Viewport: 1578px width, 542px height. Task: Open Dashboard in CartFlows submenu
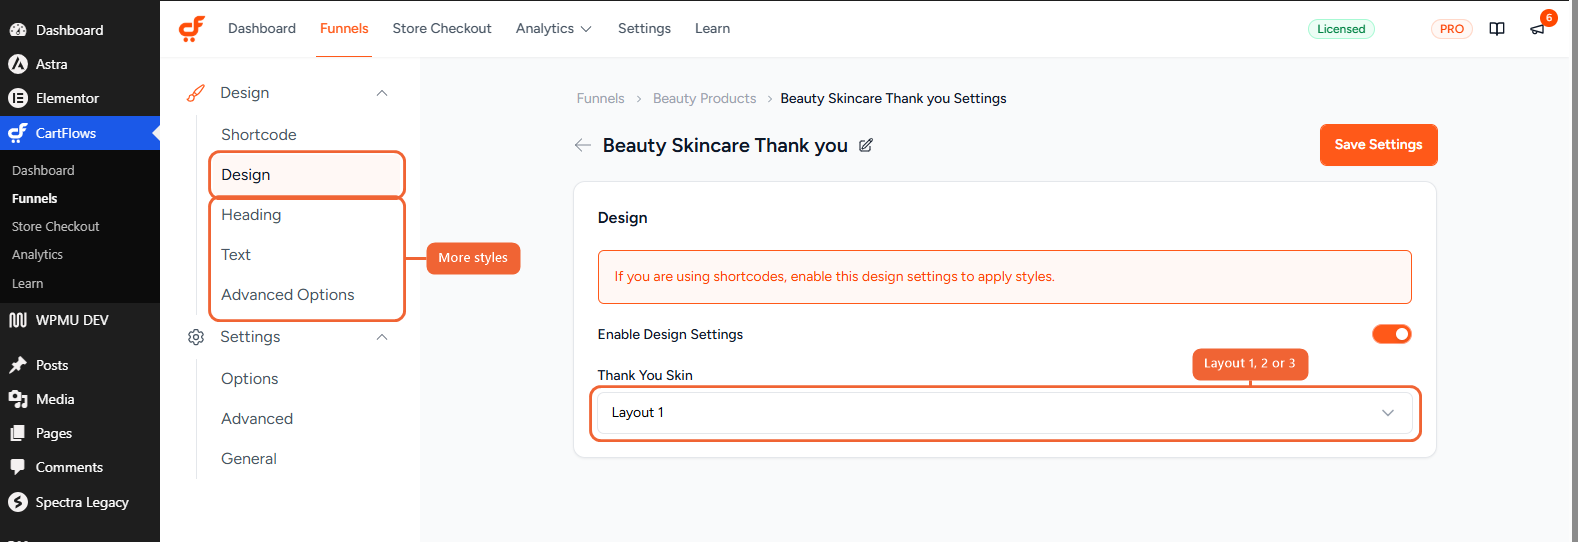(43, 171)
